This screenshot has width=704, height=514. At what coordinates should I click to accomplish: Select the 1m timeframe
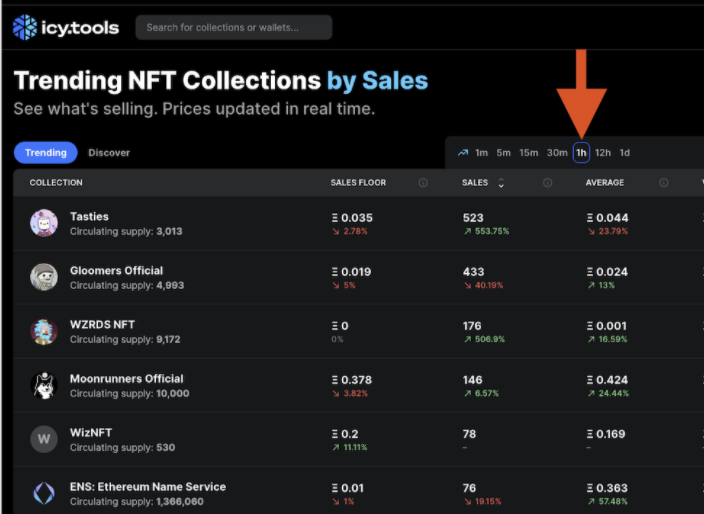click(481, 153)
